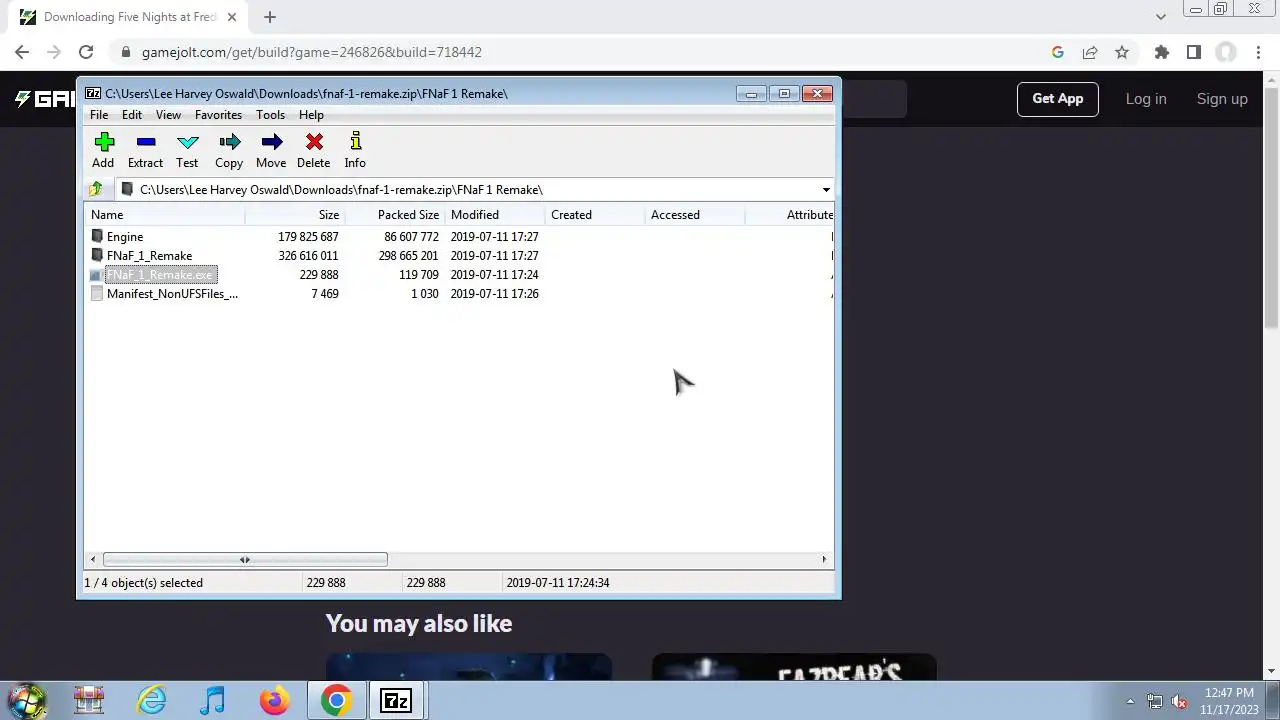Click the taskbar clock
Screen dimensions: 1280x720
point(1229,701)
